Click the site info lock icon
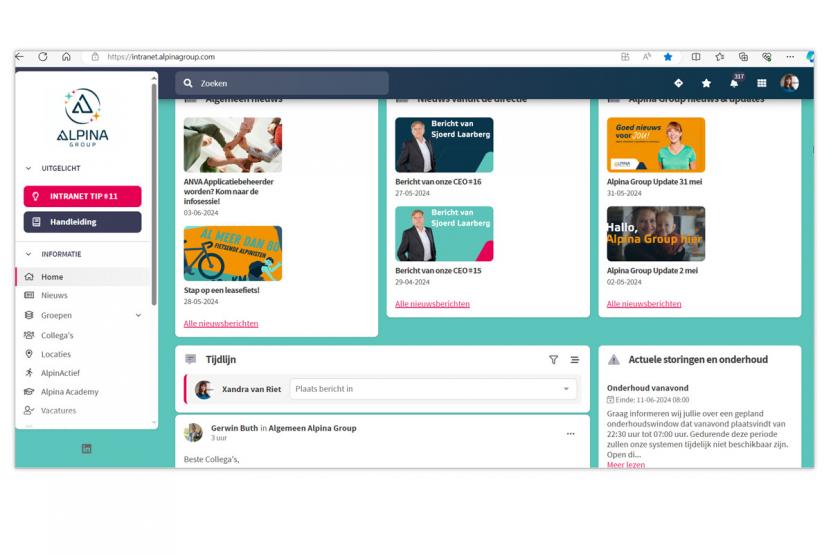This screenshot has width=830, height=554. pyautogui.click(x=95, y=57)
